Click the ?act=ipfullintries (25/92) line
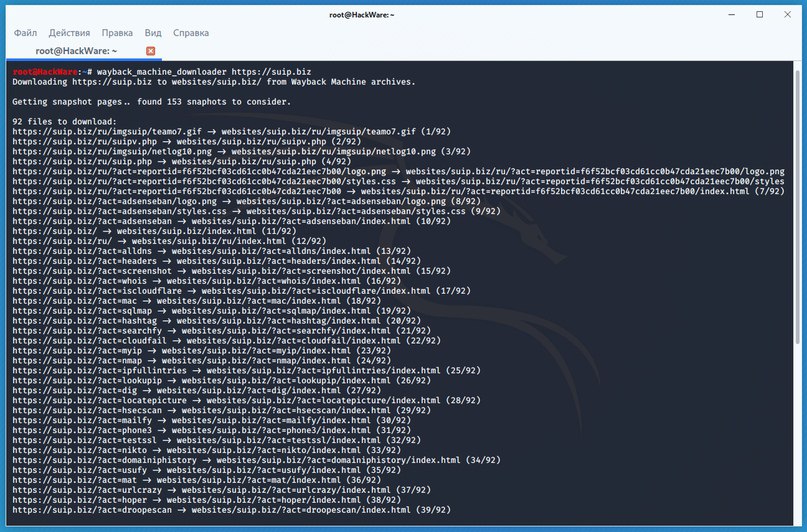This screenshot has height=532, width=807. point(246,370)
